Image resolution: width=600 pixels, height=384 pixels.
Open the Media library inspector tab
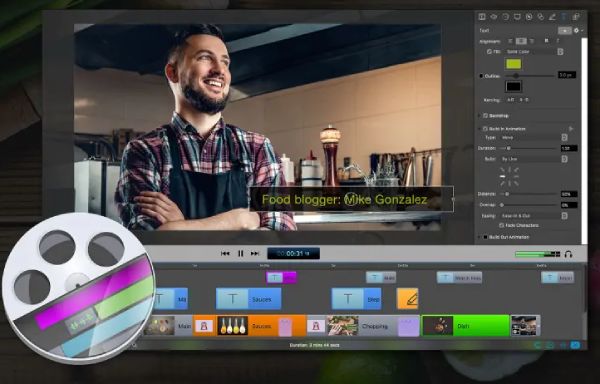576,17
